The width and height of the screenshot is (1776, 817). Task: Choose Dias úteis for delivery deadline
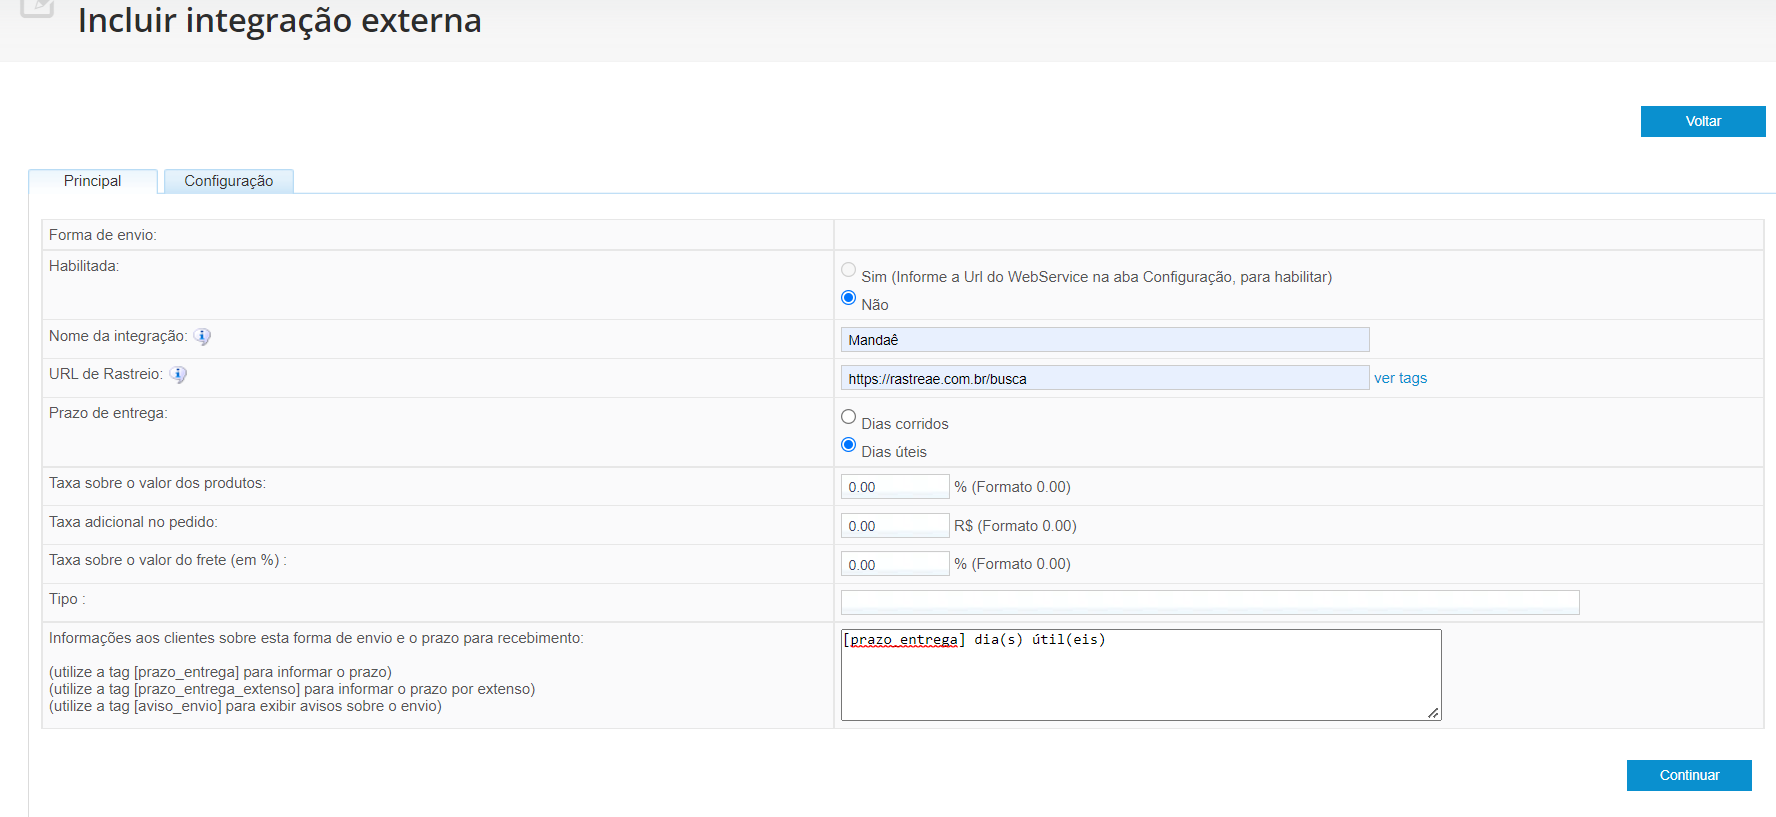(x=849, y=445)
